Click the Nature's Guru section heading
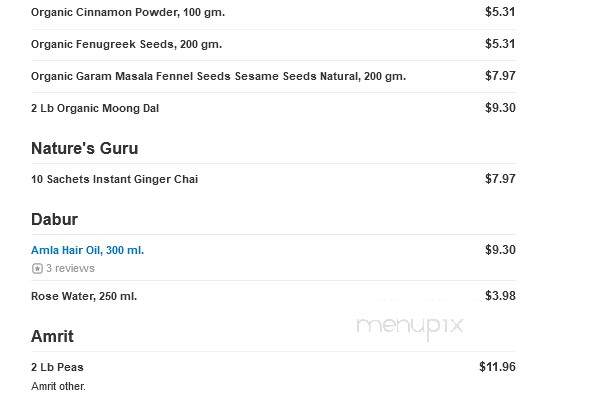Image resolution: width=589 pixels, height=408 pixels. coord(85,148)
